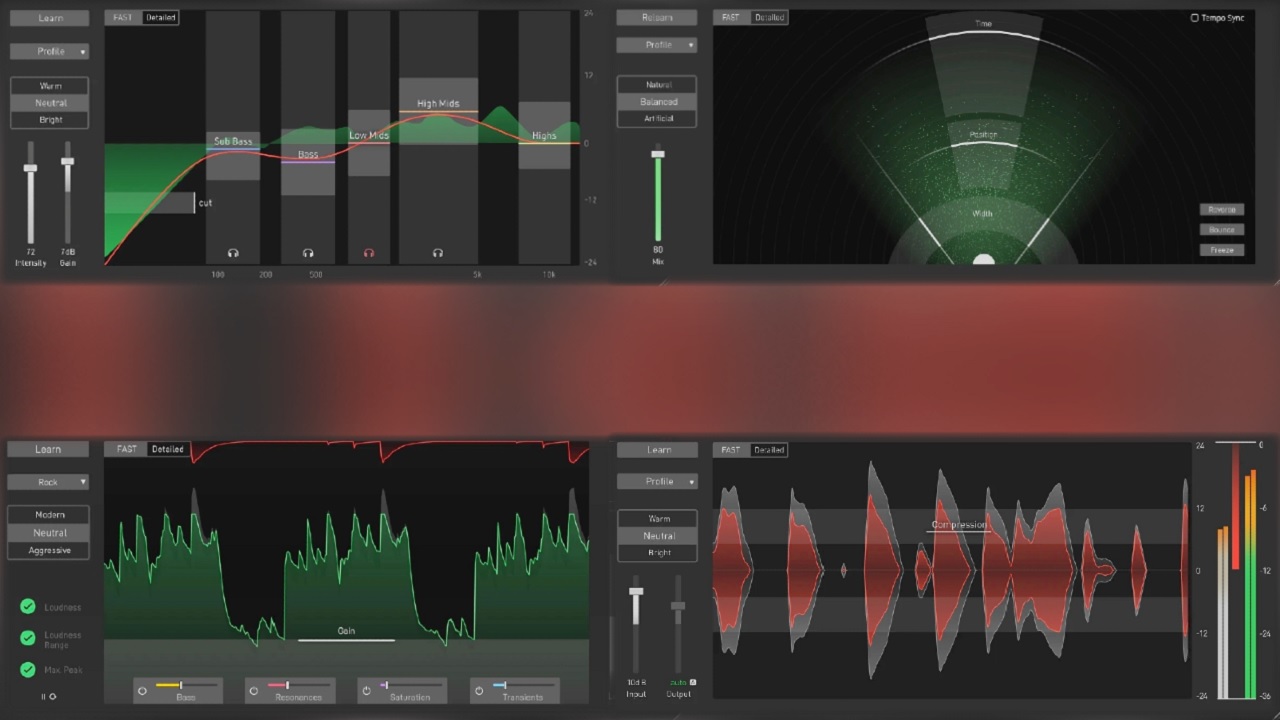Click Learn button in the limiter panel

point(48,450)
